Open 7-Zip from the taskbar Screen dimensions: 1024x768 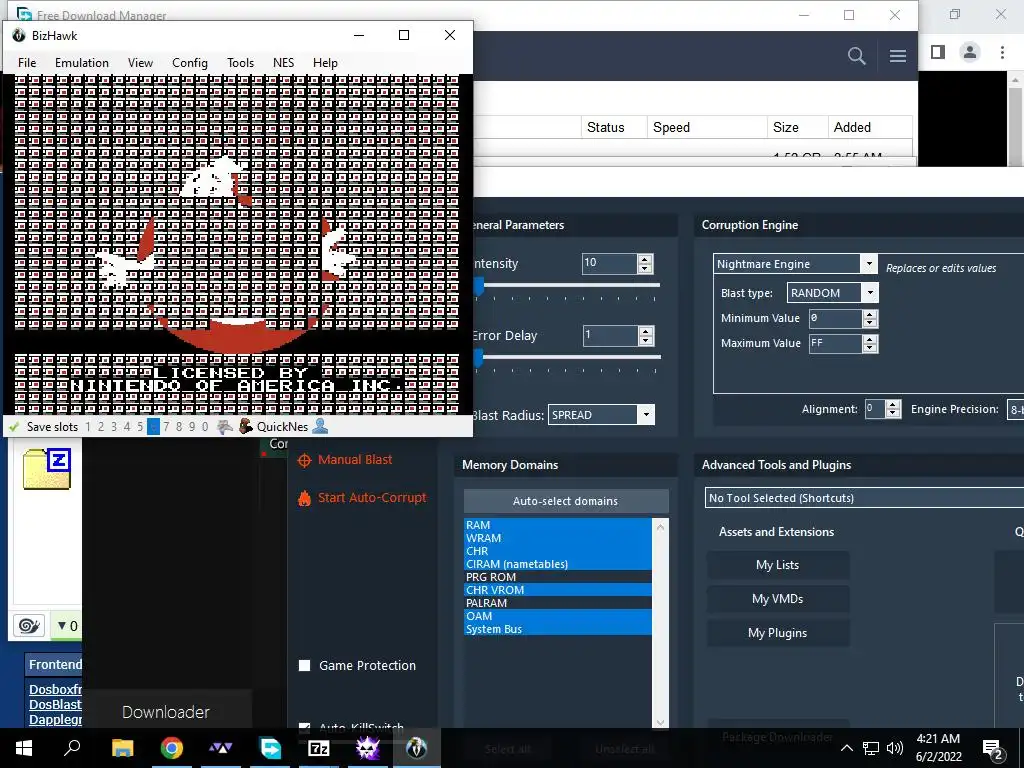point(319,748)
